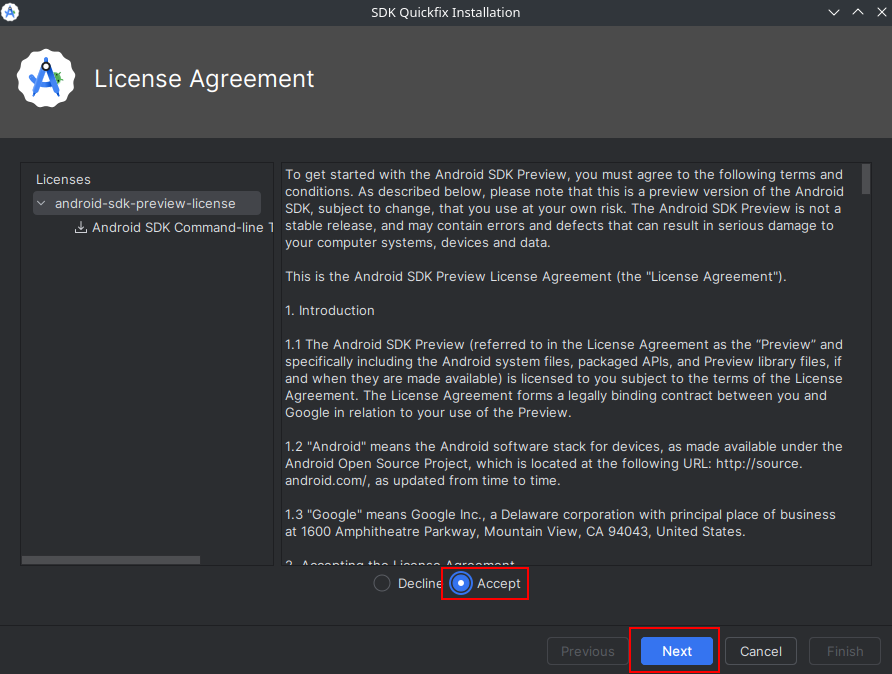892x674 pixels.
Task: Click the "License Agreement" page title
Action: pos(204,78)
